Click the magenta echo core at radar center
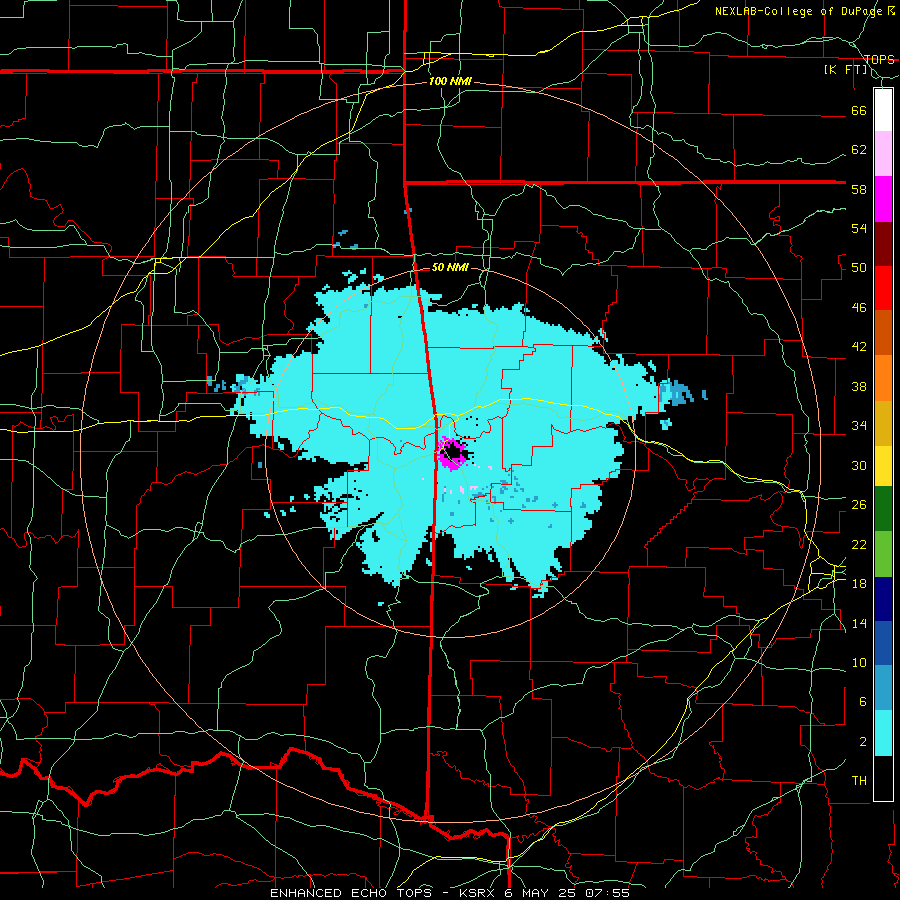Screen dimensions: 900x900 point(452,453)
